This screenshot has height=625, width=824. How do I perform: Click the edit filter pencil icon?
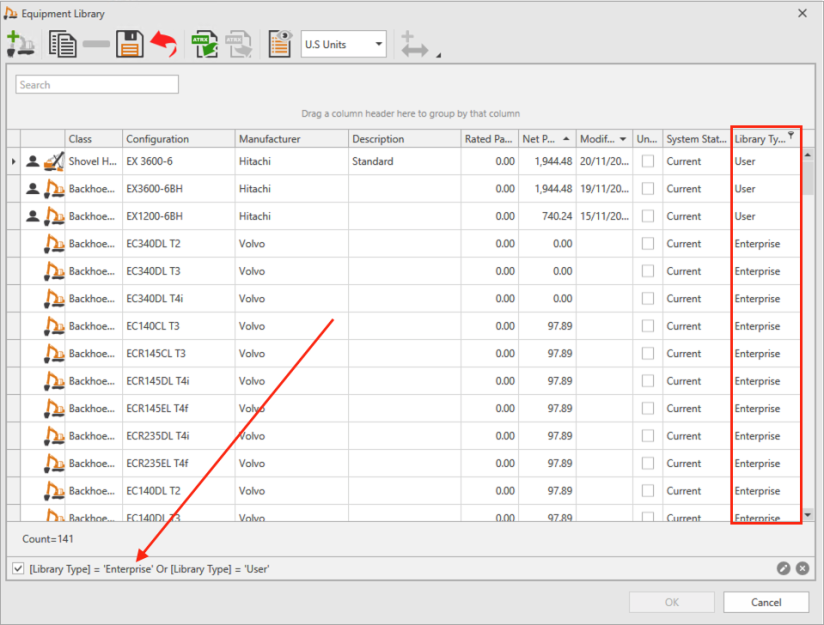pos(784,568)
